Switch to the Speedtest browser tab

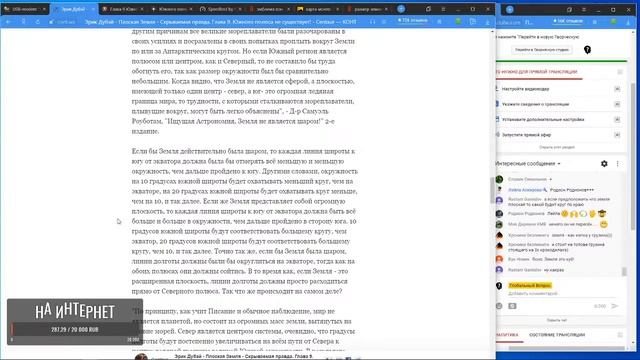click(220, 9)
